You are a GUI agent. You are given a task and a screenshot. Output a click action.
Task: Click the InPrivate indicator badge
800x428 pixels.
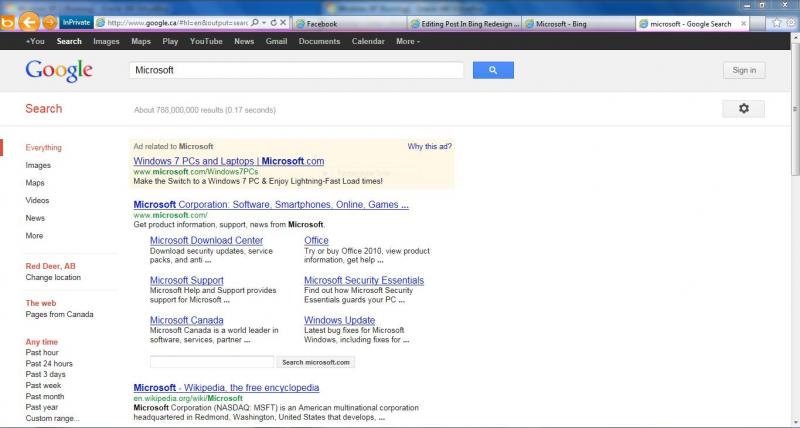76,22
